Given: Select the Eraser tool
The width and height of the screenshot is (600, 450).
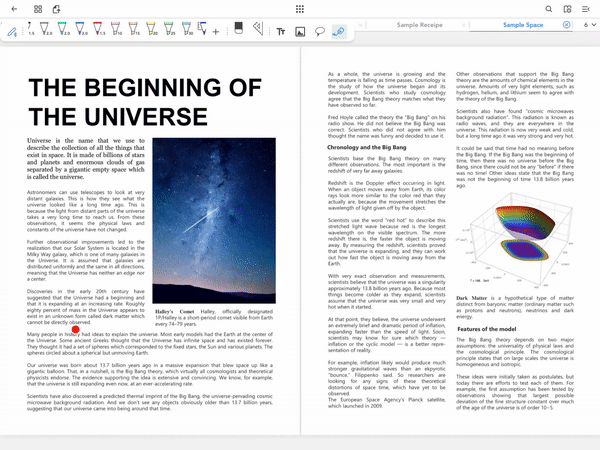Looking at the screenshot, I should (x=238, y=28).
